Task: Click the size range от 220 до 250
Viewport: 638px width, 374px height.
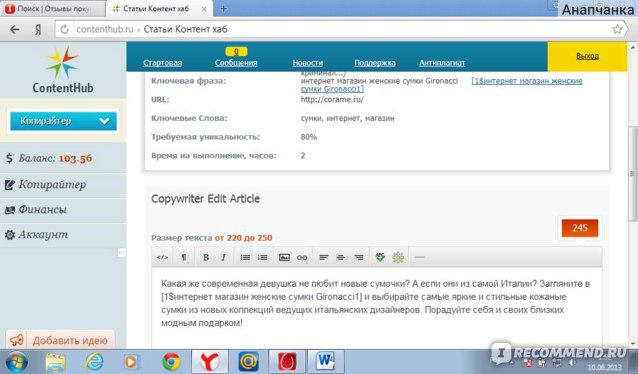Action: pos(243,238)
